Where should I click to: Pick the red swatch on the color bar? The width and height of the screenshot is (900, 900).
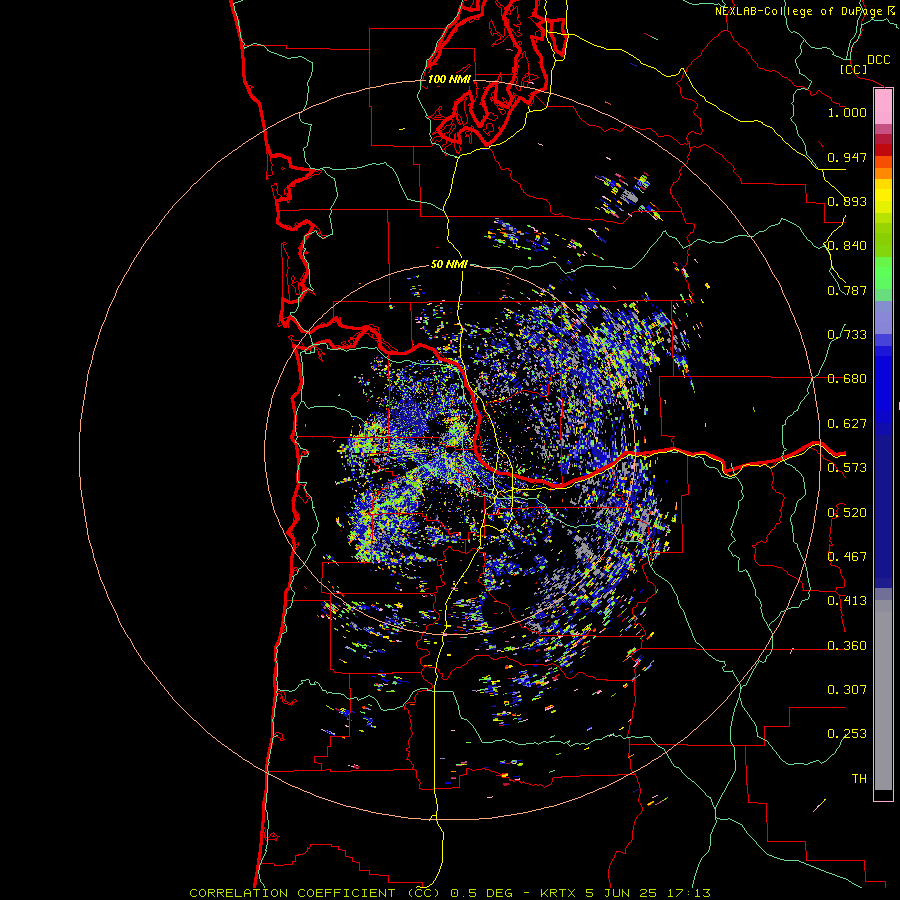click(x=883, y=150)
